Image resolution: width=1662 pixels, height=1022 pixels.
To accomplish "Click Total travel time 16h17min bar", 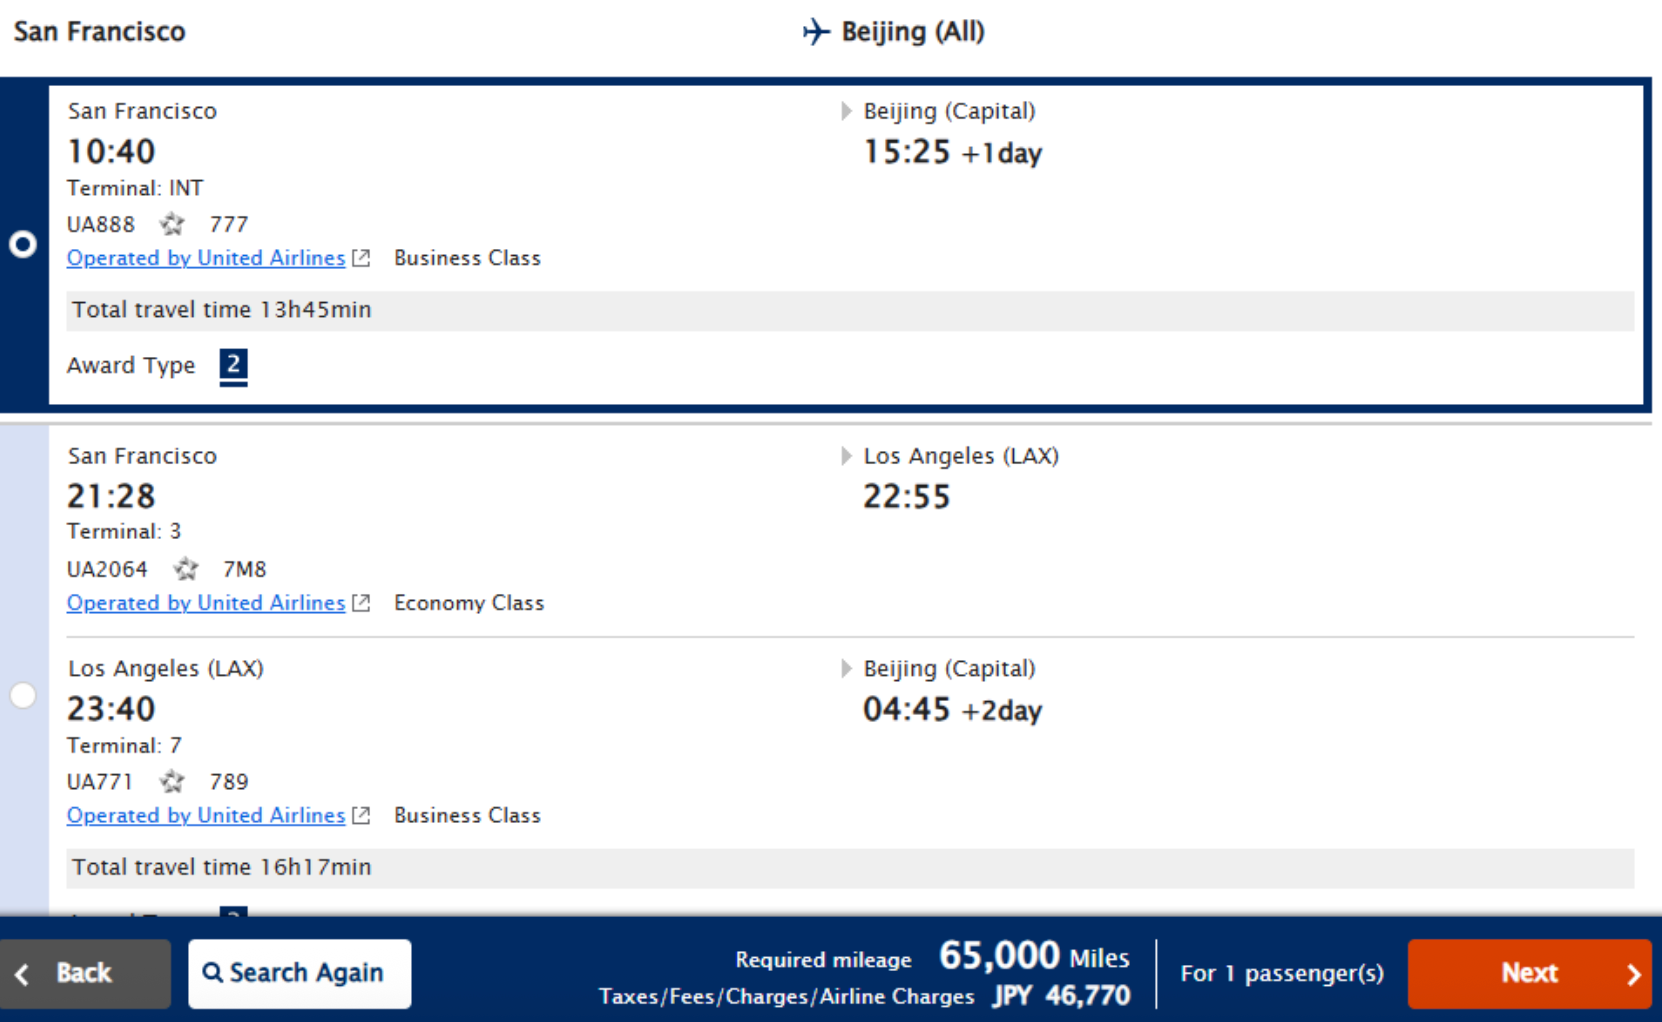I will [x=850, y=867].
